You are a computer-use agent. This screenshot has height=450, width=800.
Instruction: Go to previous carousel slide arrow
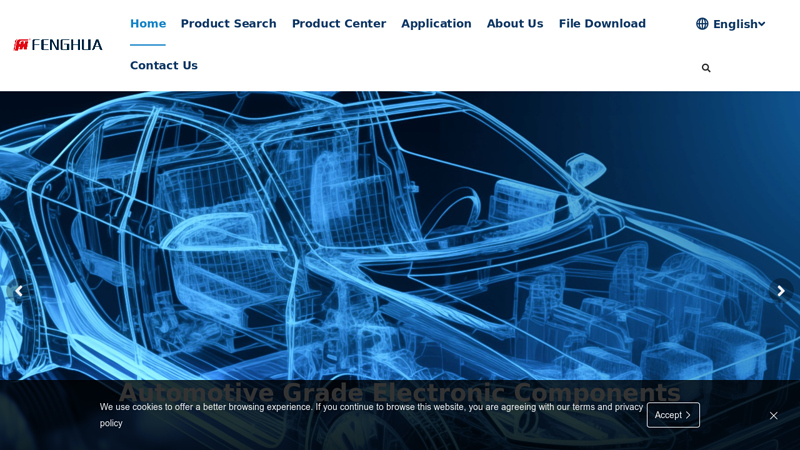pos(19,291)
